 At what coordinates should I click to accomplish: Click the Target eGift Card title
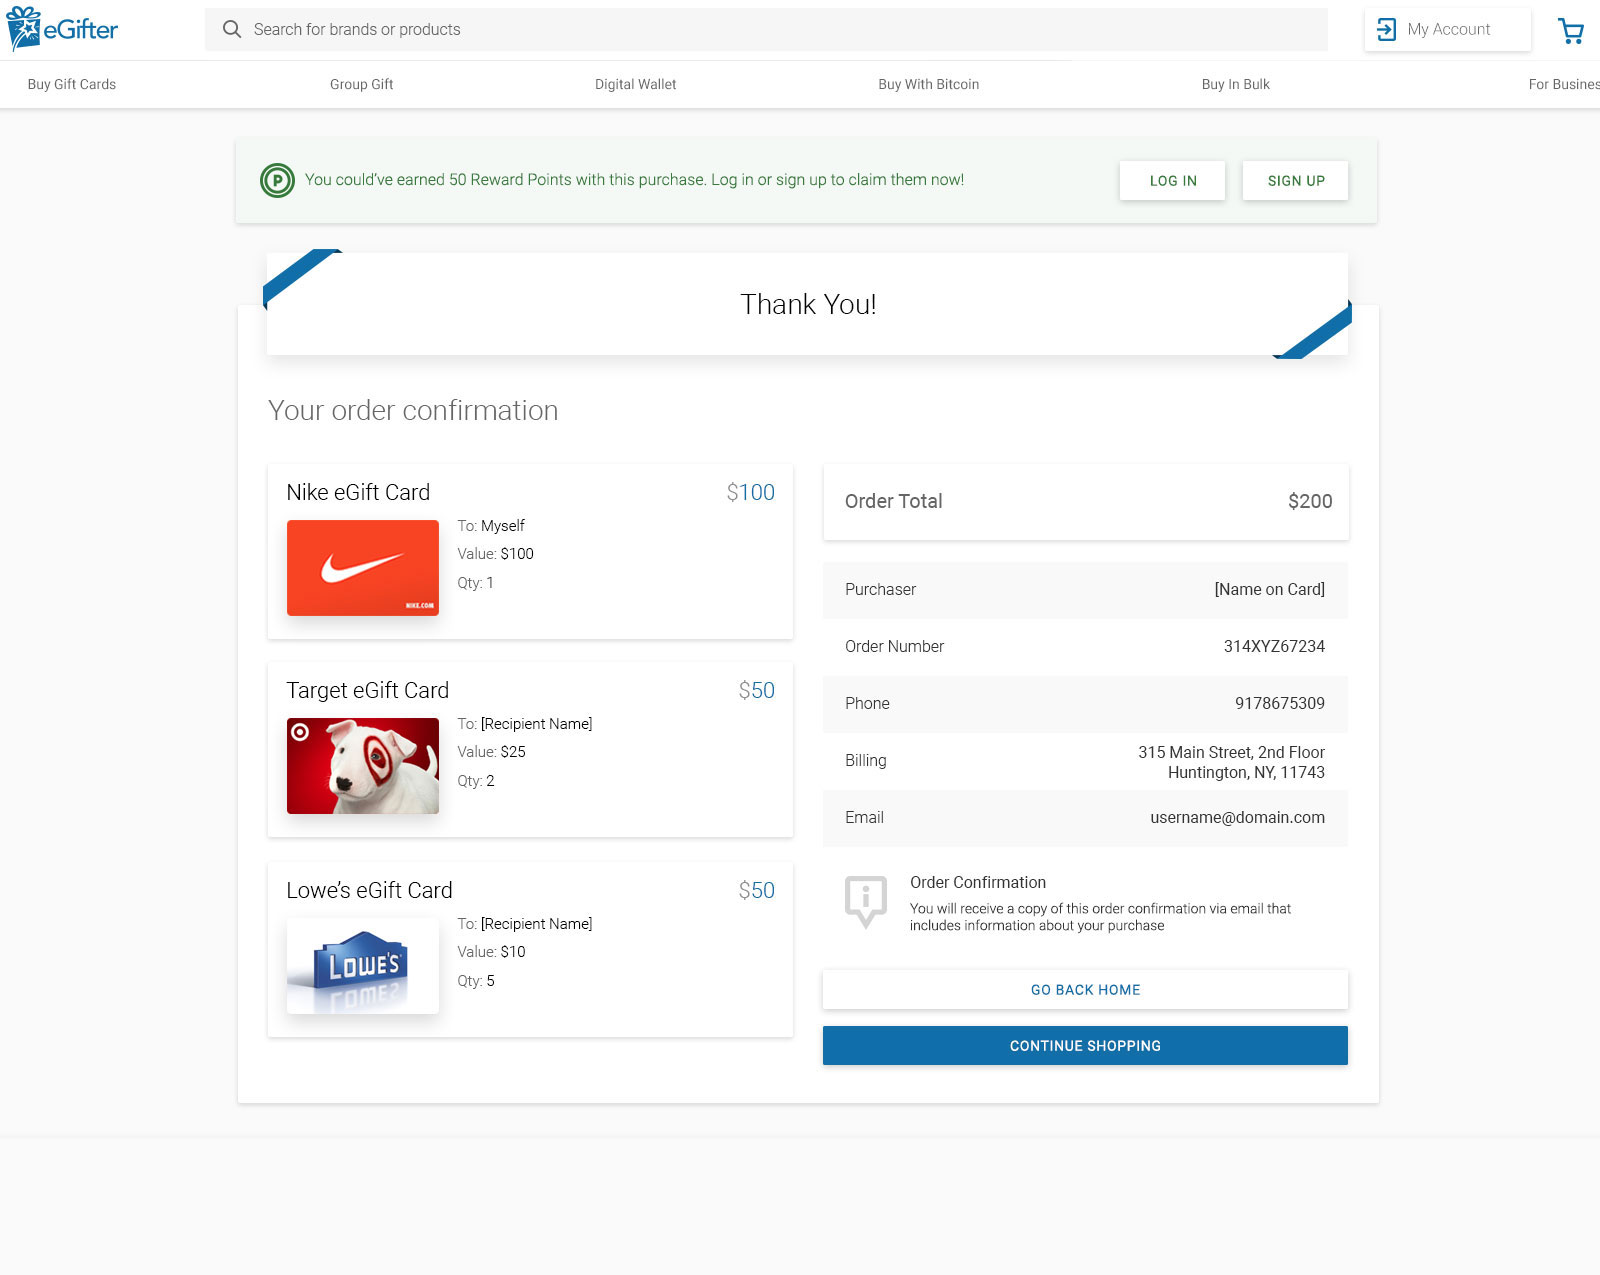point(368,690)
